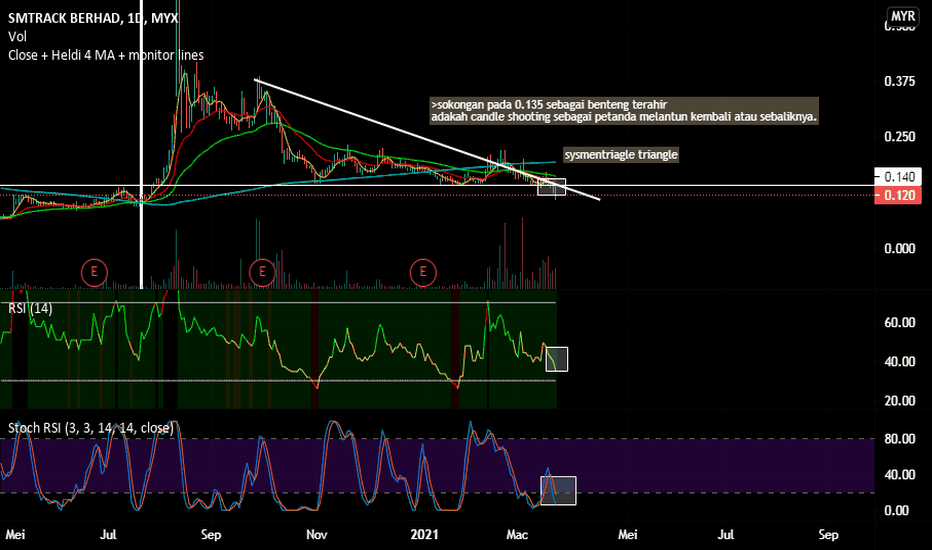This screenshot has height=550, width=932.
Task: Click the 0.140 price label on axis
Action: (x=898, y=177)
